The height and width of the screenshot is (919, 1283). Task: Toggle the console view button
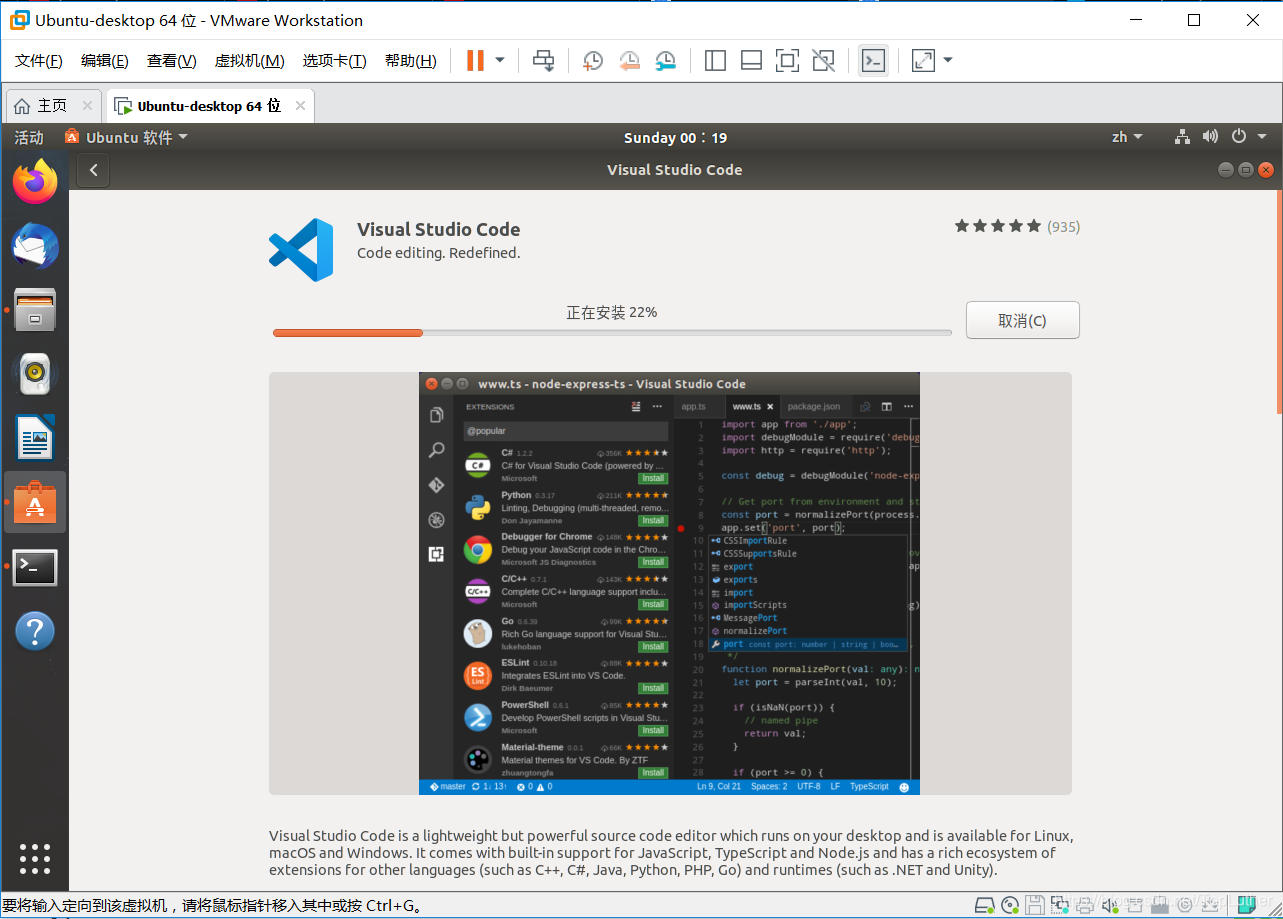tap(873, 61)
